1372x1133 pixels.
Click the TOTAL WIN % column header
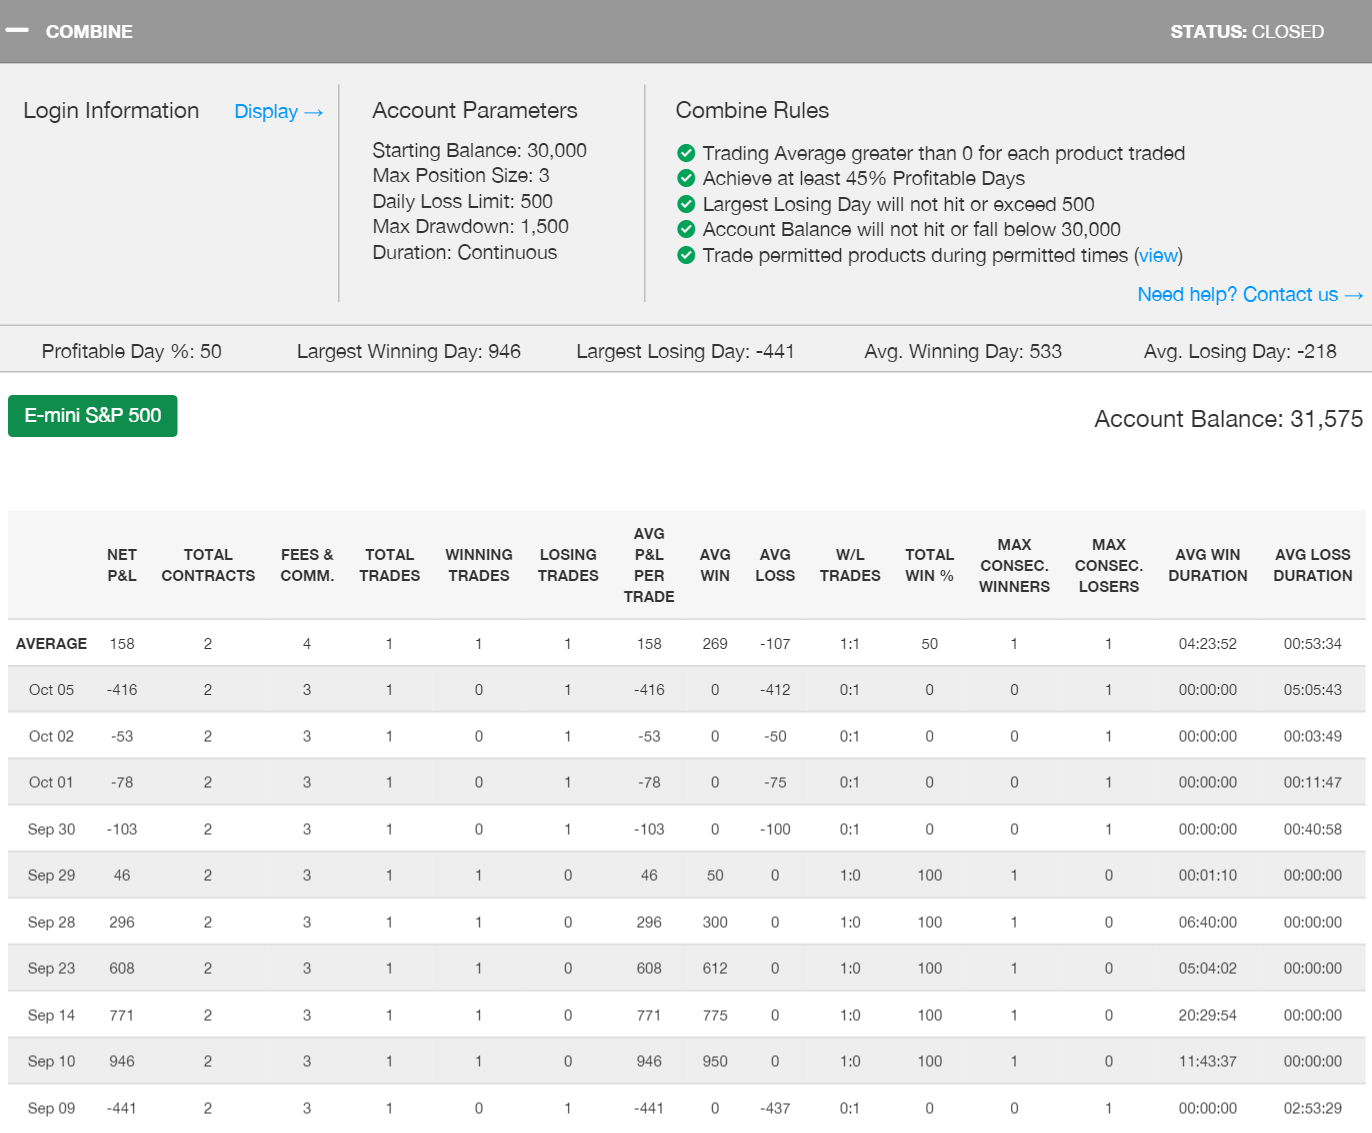click(929, 565)
